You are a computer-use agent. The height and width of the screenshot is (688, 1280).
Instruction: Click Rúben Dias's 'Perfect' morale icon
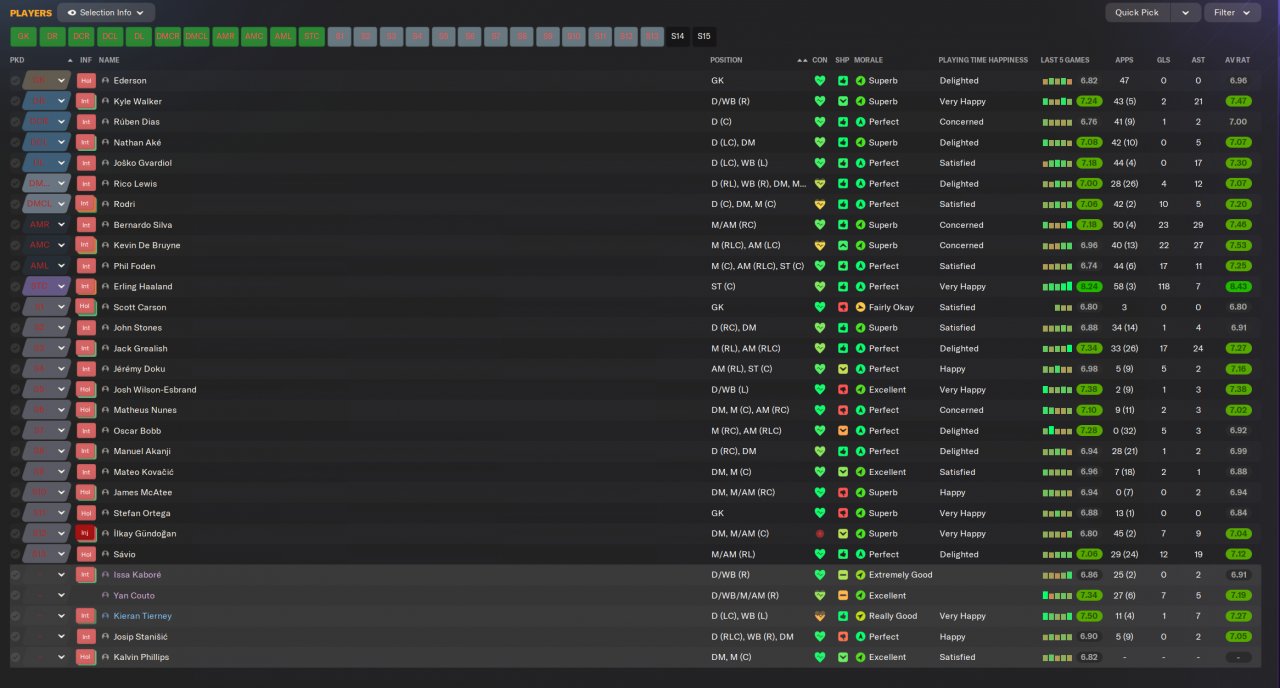pos(860,122)
